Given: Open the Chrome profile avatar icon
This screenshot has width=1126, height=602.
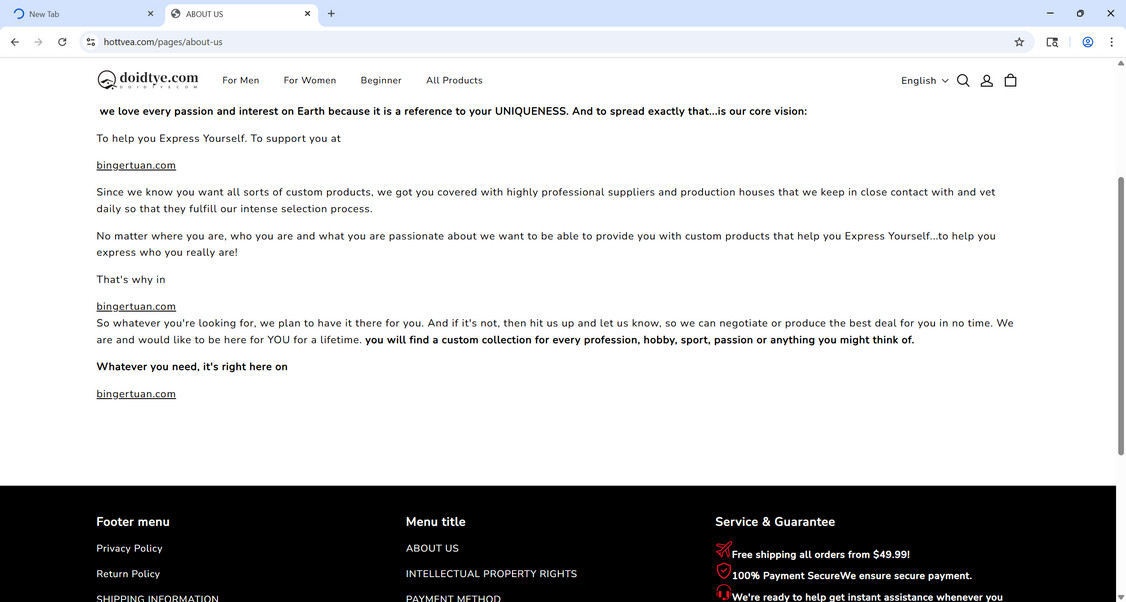Looking at the screenshot, I should pyautogui.click(x=1088, y=42).
